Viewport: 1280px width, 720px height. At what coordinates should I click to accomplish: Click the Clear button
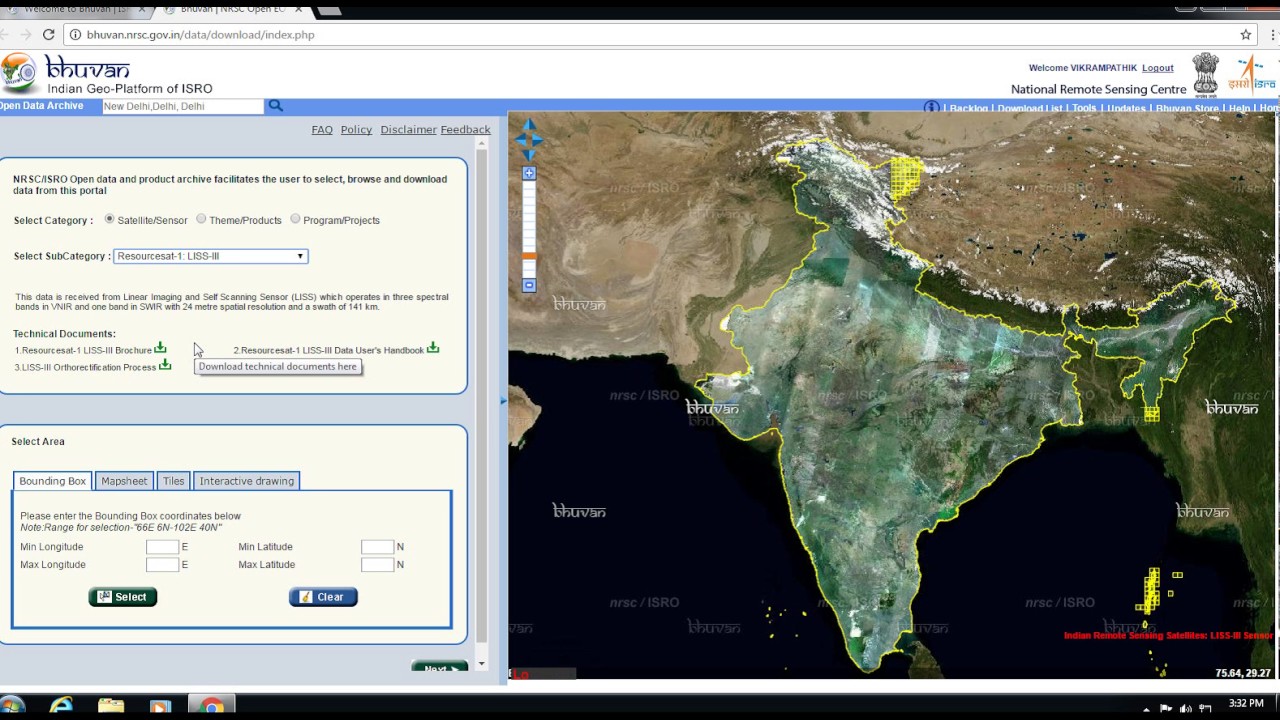(323, 597)
